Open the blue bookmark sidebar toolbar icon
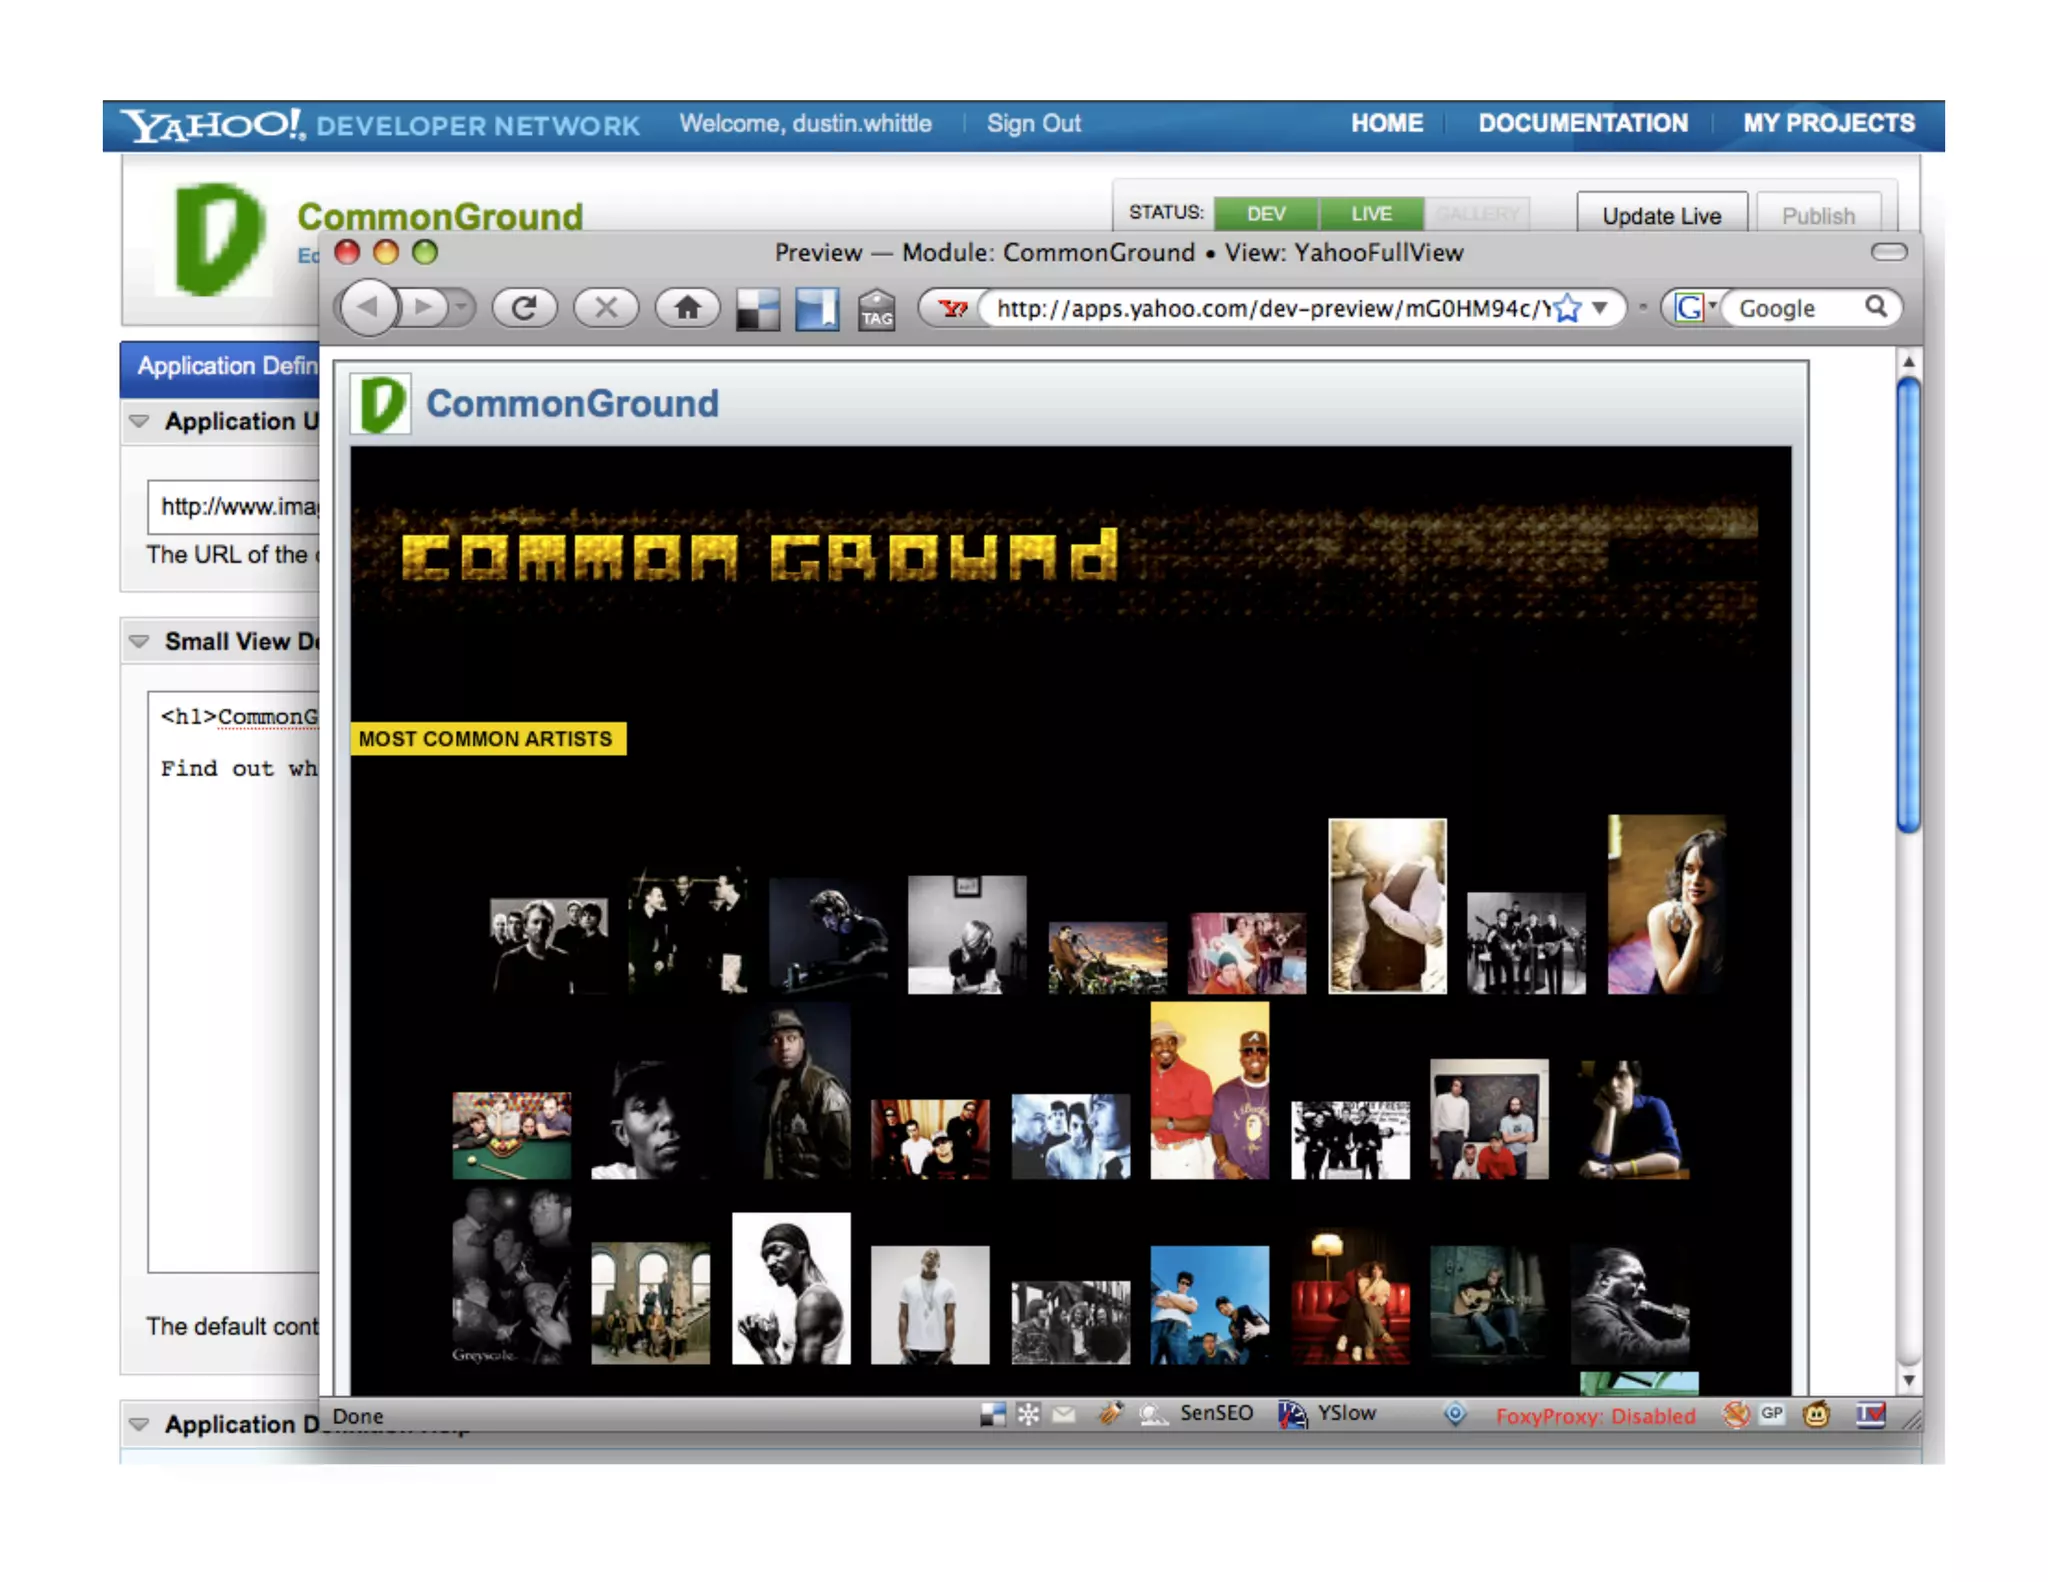The height and width of the screenshot is (1582, 2048). (x=817, y=309)
